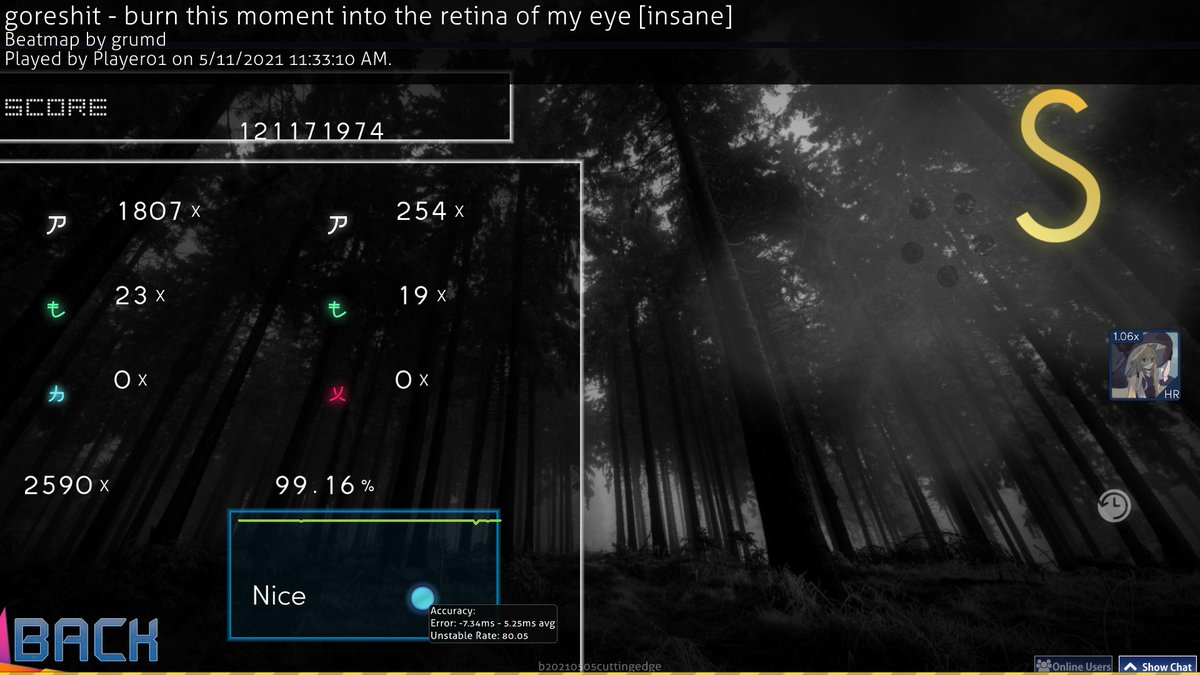
Task: Click the blue 50 hit icon
Action: 57,395
